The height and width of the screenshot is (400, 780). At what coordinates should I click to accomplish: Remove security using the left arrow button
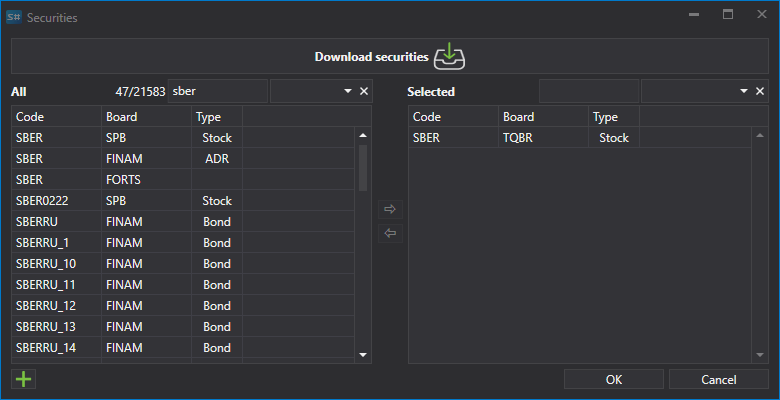tap(390, 233)
